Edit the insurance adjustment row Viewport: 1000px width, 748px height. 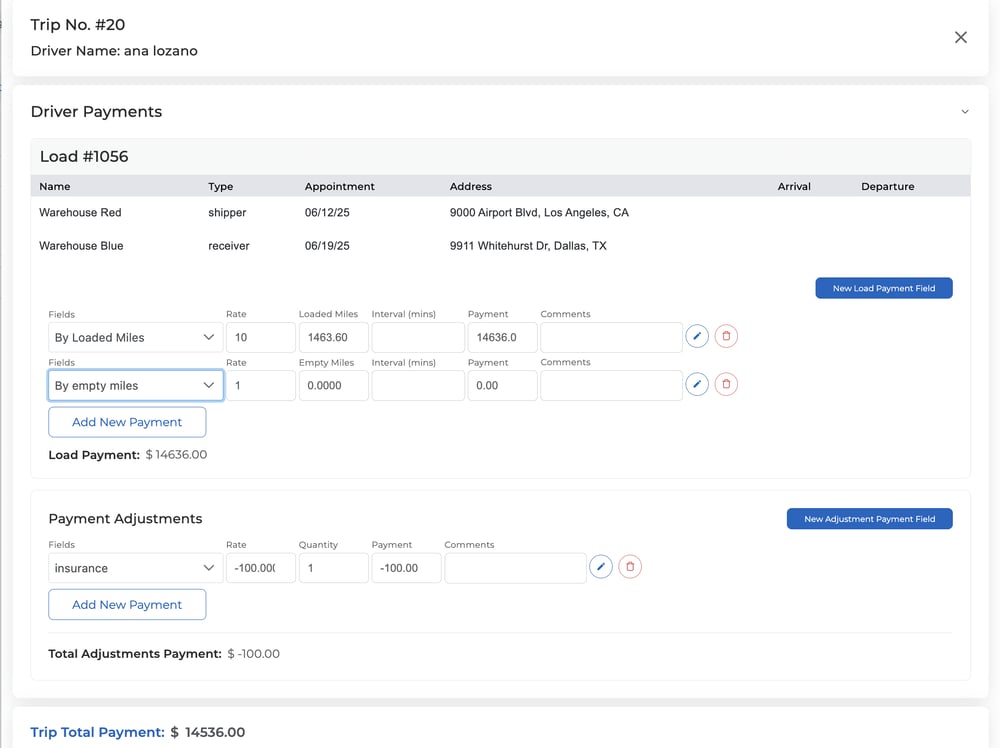(600, 568)
